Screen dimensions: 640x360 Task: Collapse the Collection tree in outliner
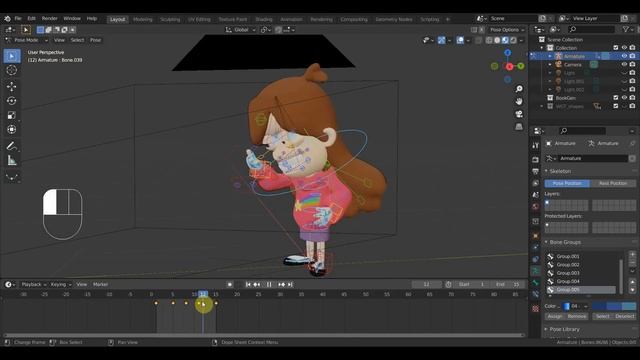[x=542, y=48]
